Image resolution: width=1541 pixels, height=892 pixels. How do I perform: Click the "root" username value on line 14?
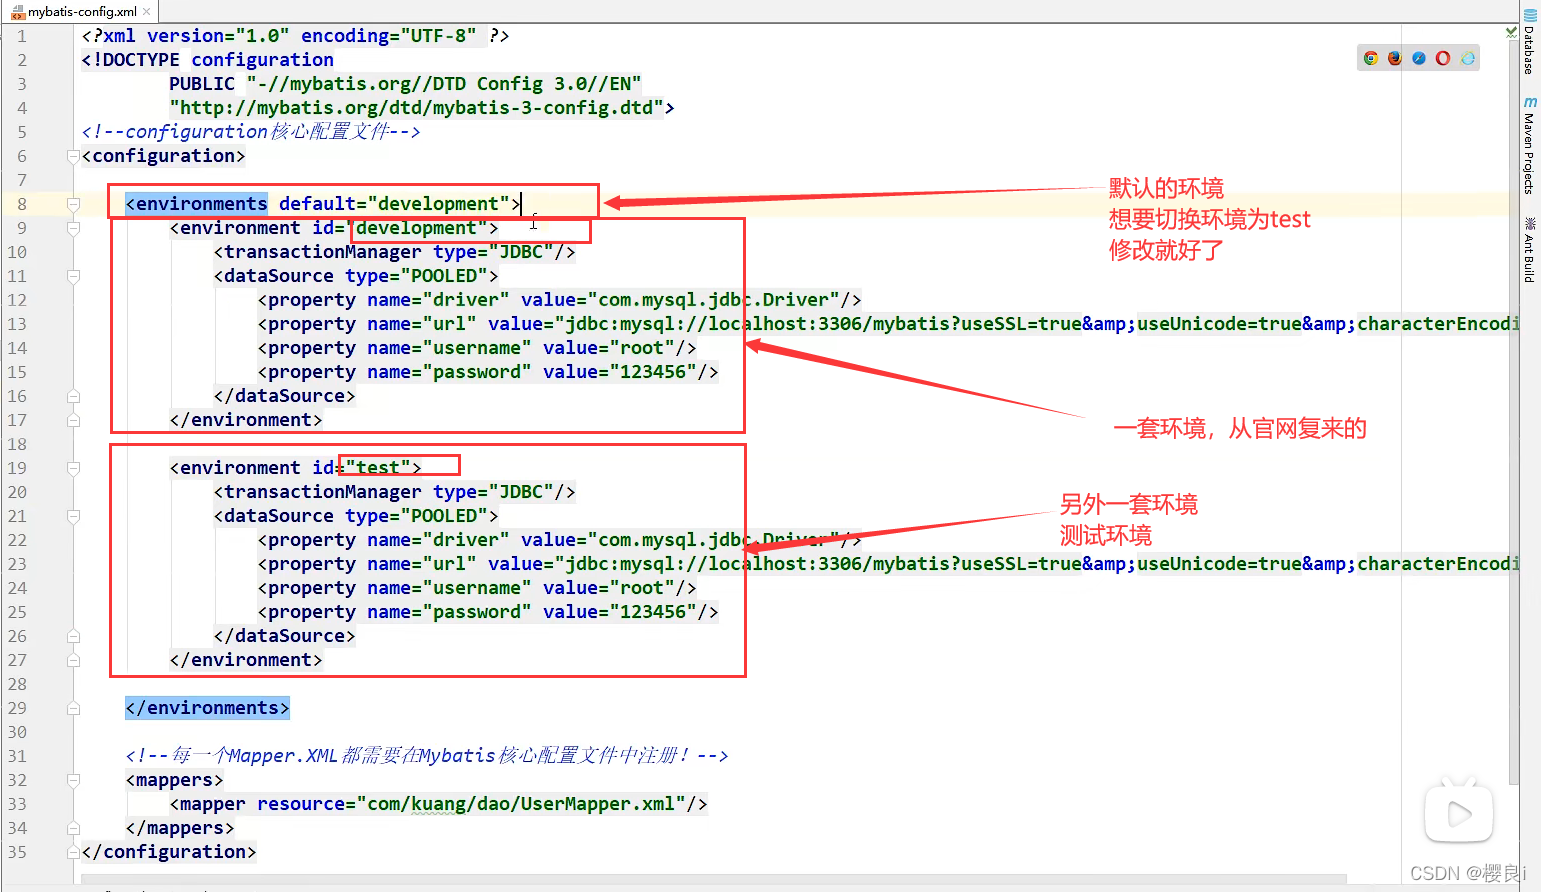(x=642, y=348)
